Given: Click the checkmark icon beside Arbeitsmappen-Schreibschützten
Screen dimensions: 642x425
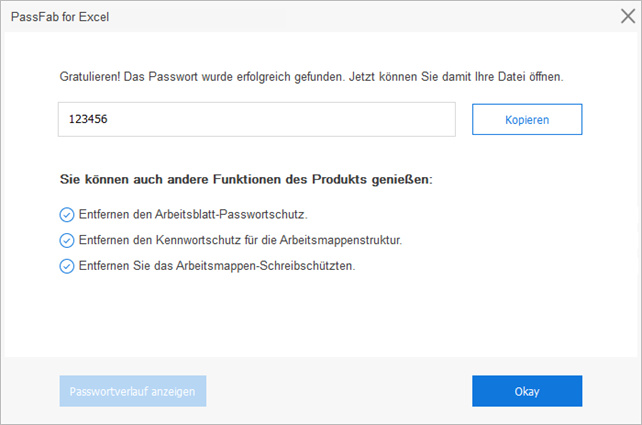Looking at the screenshot, I should pos(67,266).
